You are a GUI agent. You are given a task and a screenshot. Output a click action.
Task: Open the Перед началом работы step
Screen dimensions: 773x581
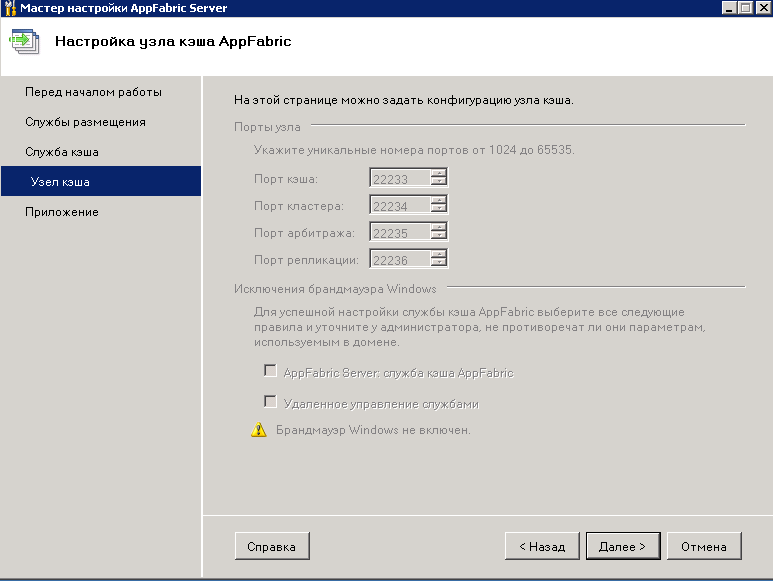(93, 92)
